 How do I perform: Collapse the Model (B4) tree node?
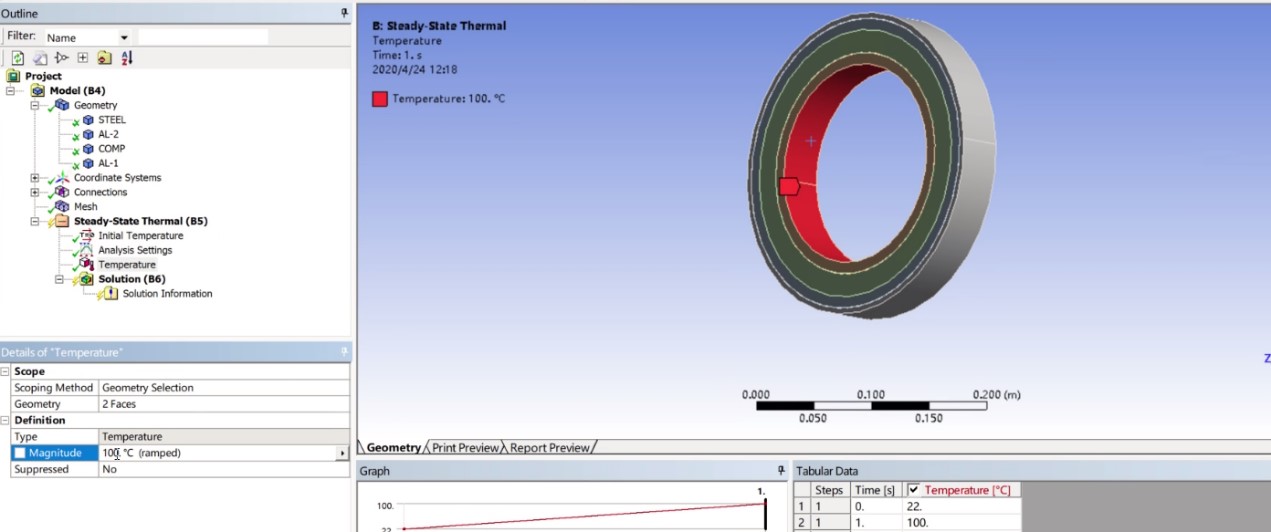(11, 91)
